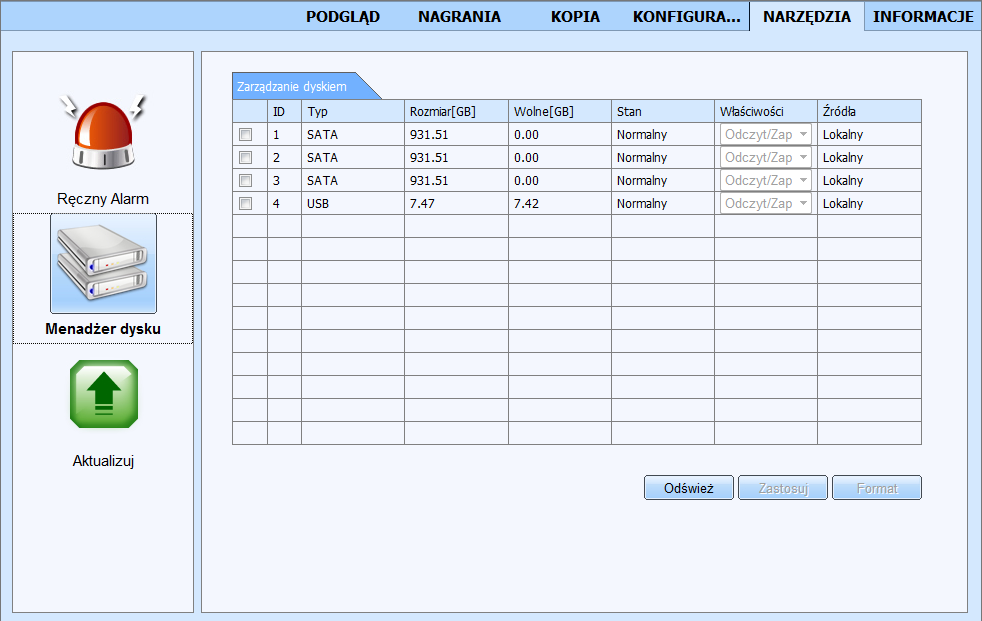Image resolution: width=982 pixels, height=621 pixels.
Task: Go to the INFORMACJE tab
Action: (923, 17)
